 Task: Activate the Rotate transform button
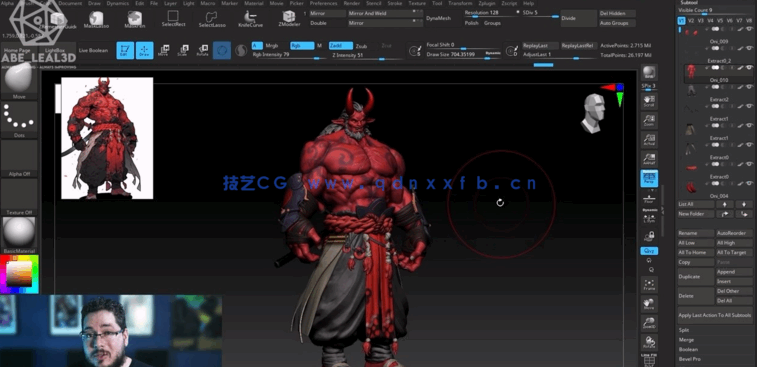(202, 50)
